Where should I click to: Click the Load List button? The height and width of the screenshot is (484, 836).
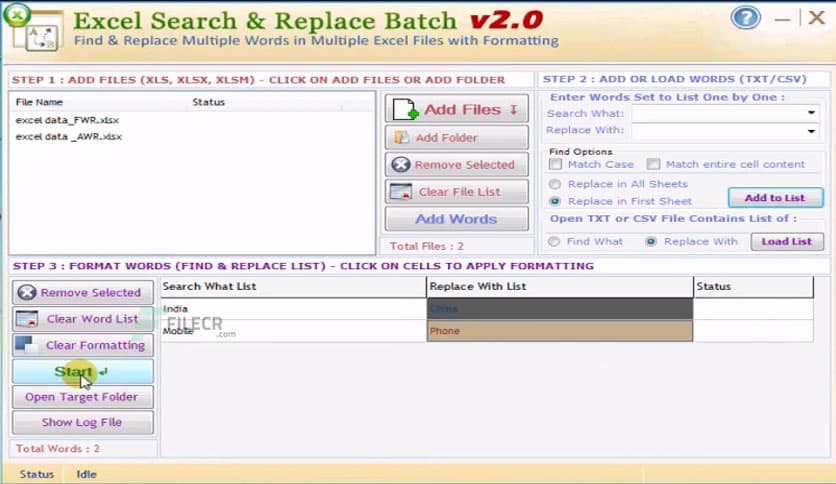pyautogui.click(x=787, y=241)
